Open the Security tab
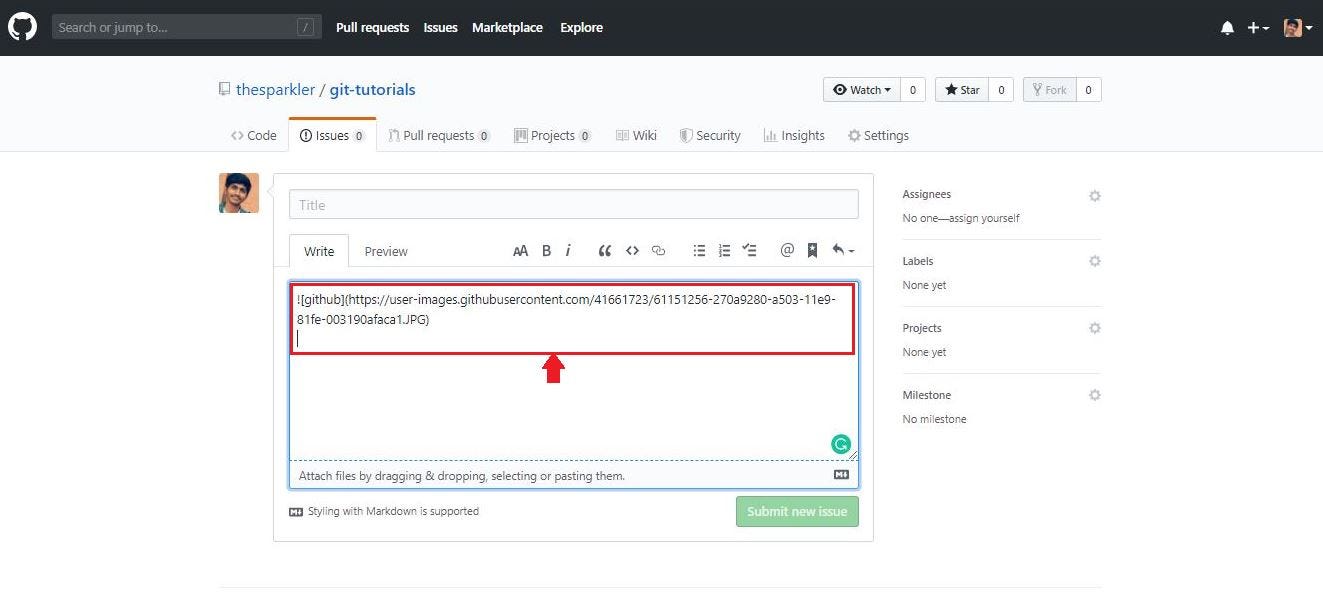The image size is (1323, 598). 710,135
